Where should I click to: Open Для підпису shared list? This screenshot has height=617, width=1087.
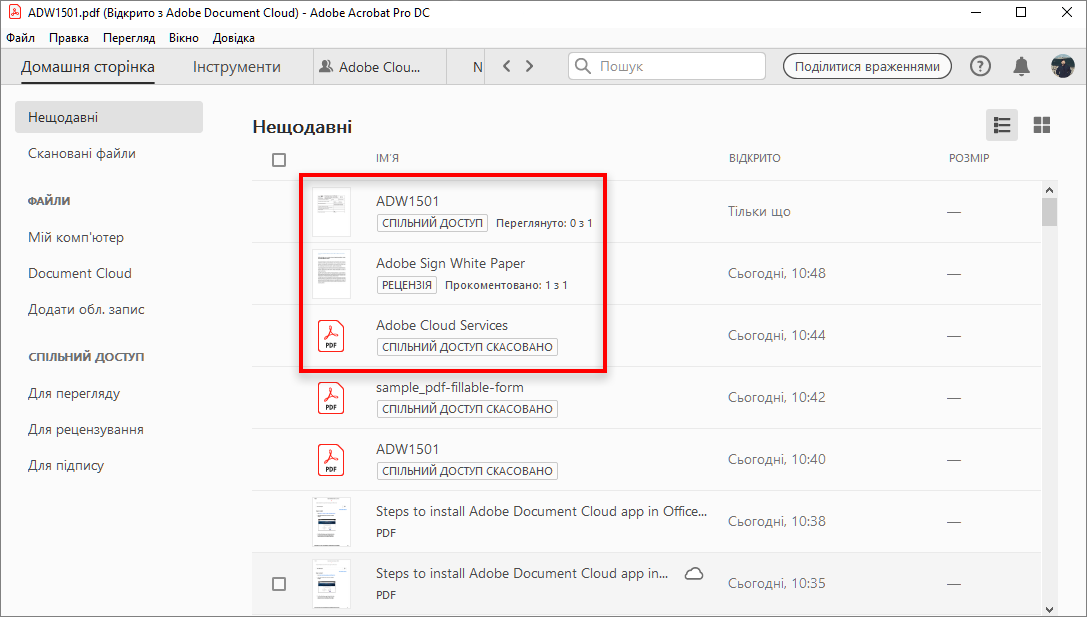[66, 465]
